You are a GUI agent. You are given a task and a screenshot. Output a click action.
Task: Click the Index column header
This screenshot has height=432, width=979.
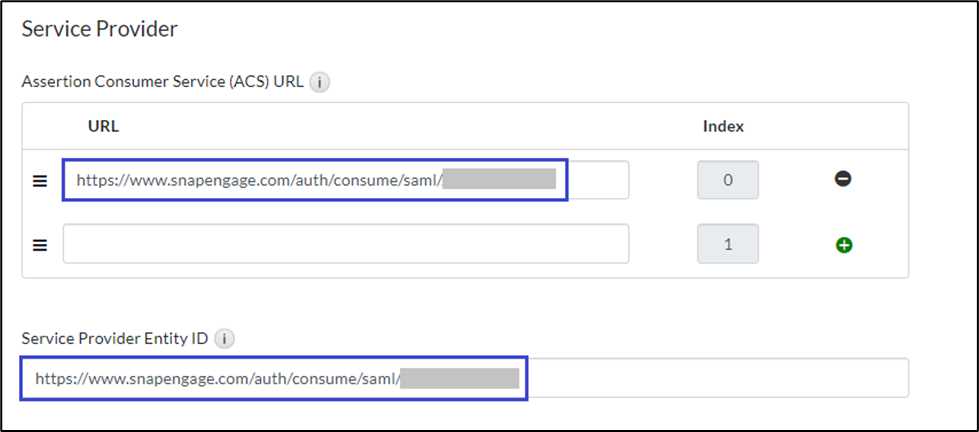click(x=723, y=126)
